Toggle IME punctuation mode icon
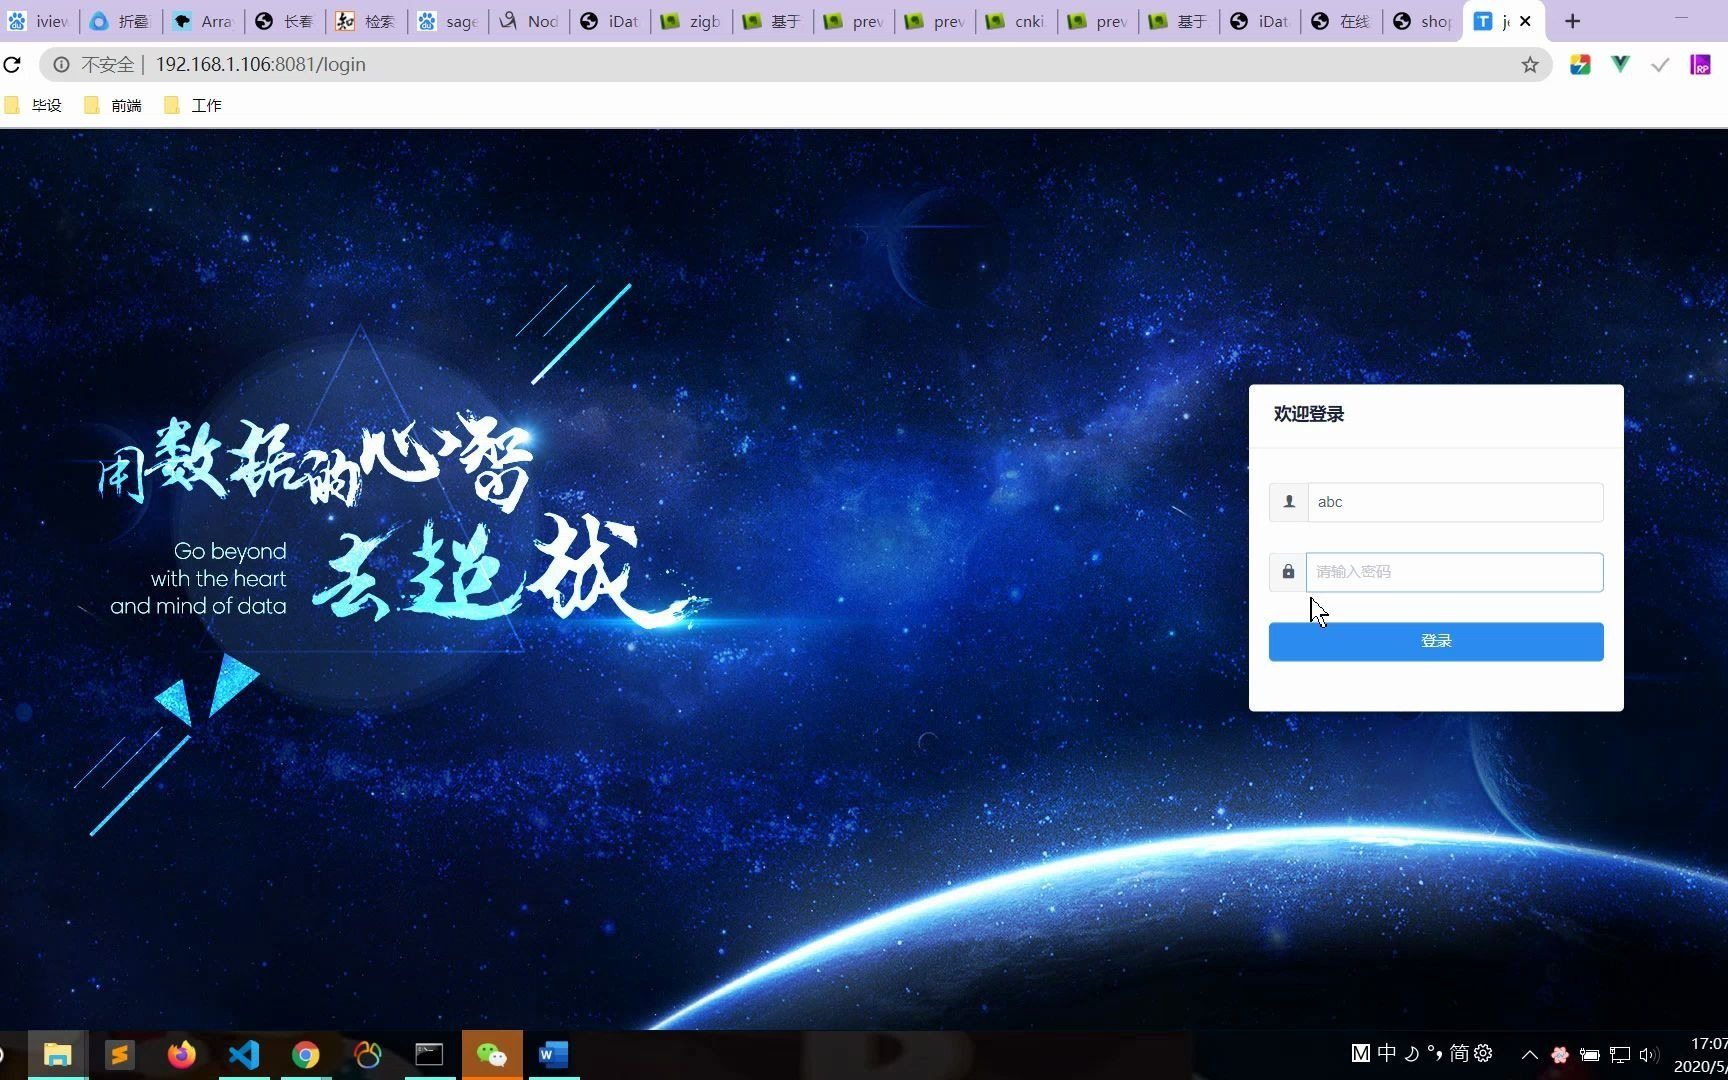 pos(1435,1053)
